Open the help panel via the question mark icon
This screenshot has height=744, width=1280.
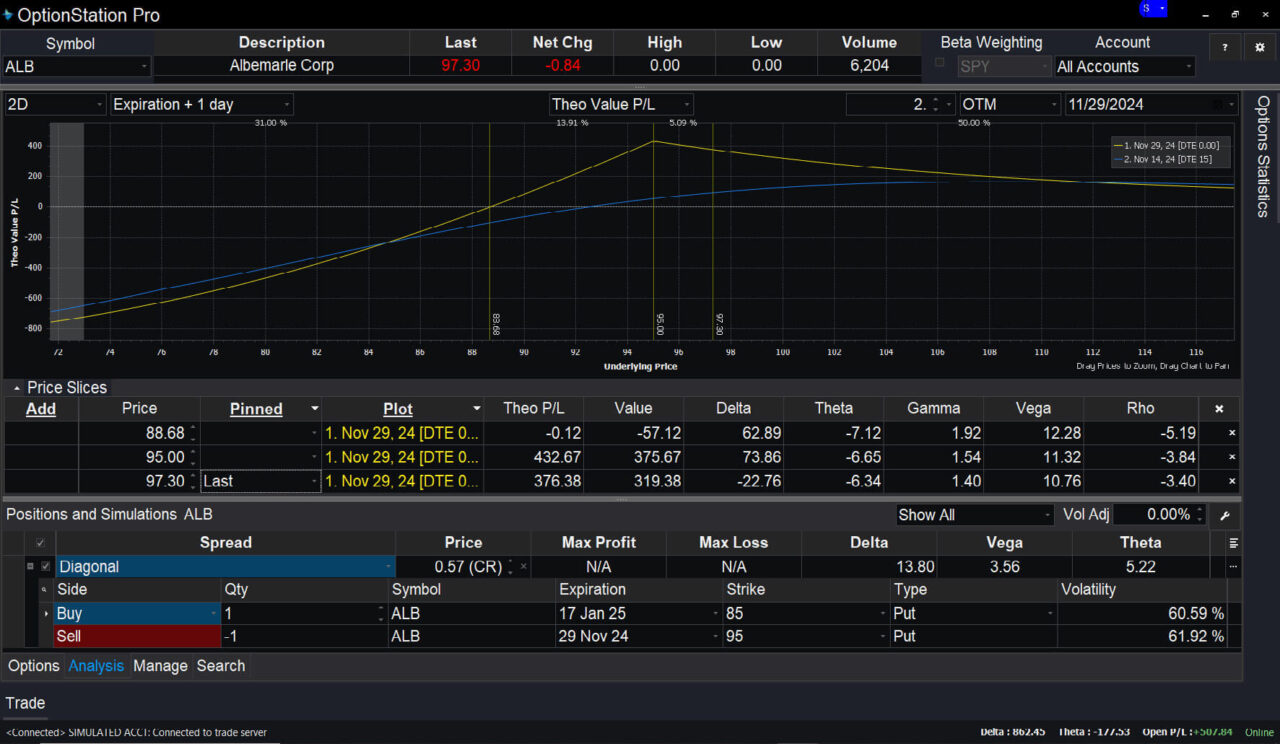point(1225,46)
